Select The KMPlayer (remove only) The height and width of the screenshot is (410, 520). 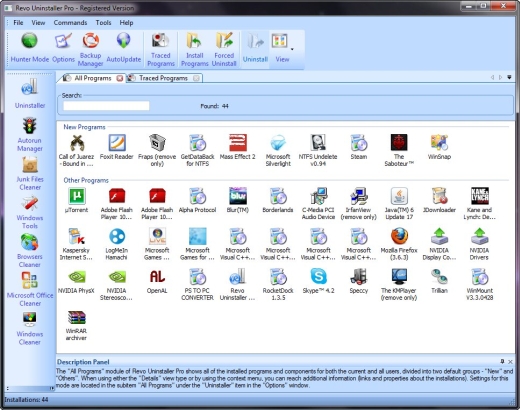[399, 285]
